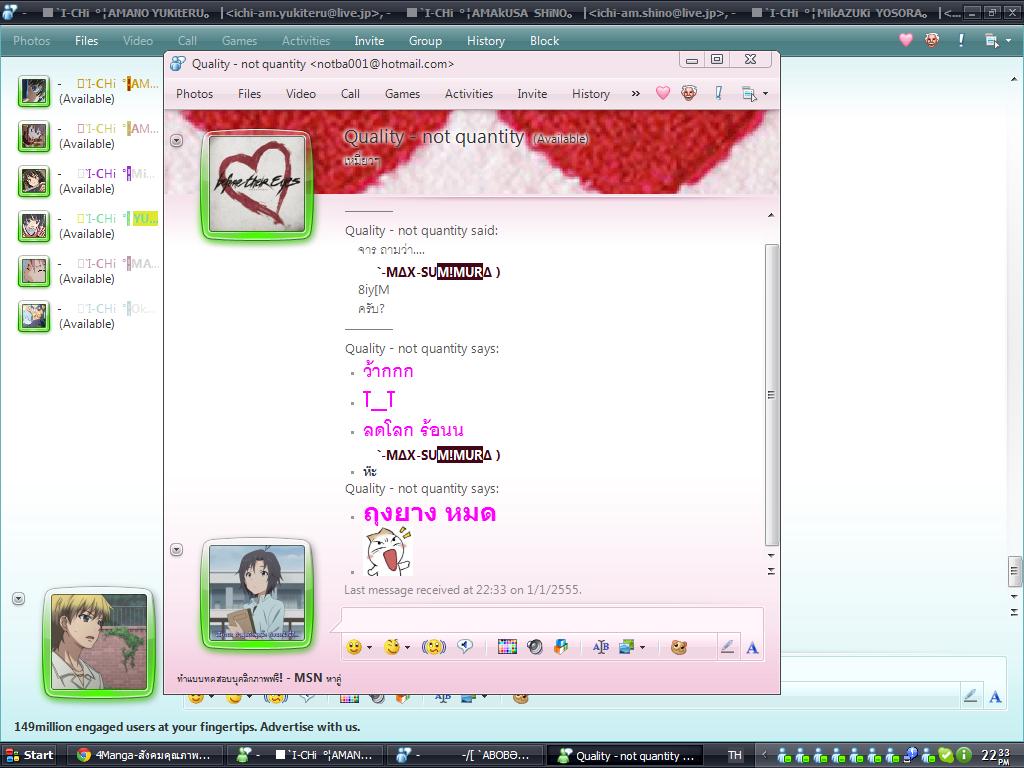Click Invite in the group window toolbar
This screenshot has width=1024, height=768.
coord(369,40)
